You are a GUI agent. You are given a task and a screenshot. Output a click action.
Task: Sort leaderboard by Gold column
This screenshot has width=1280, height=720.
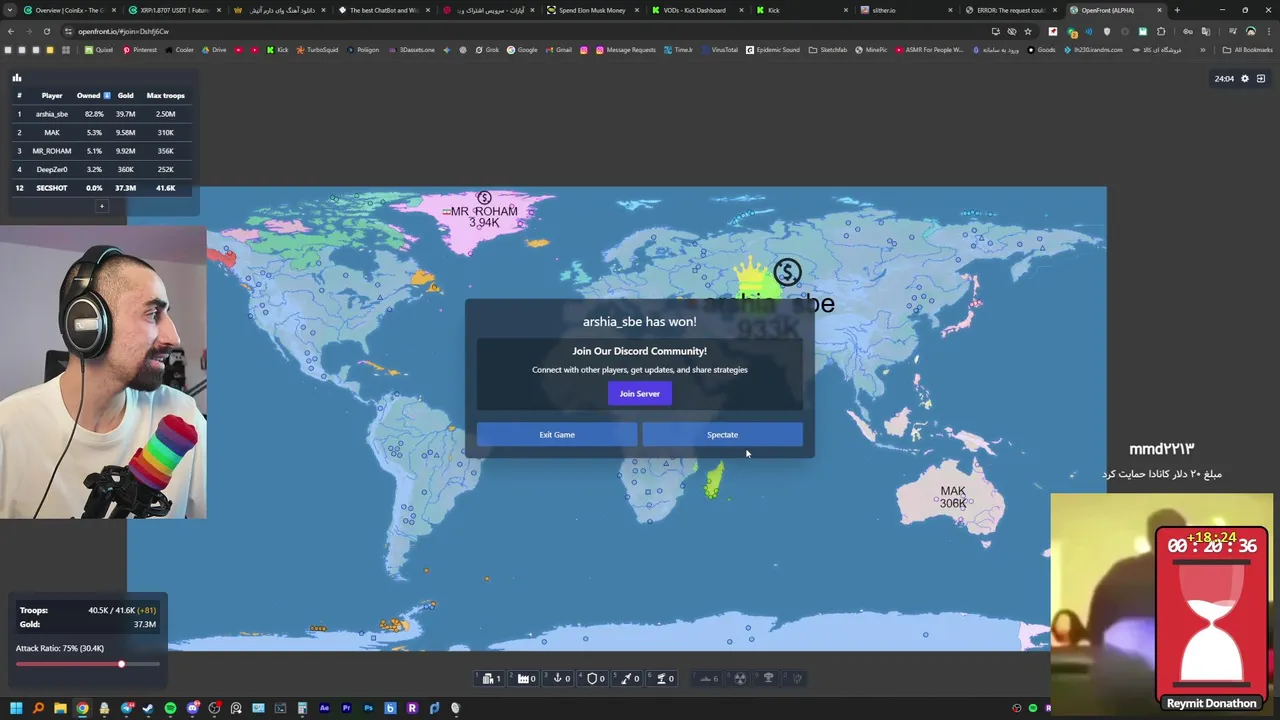point(125,96)
